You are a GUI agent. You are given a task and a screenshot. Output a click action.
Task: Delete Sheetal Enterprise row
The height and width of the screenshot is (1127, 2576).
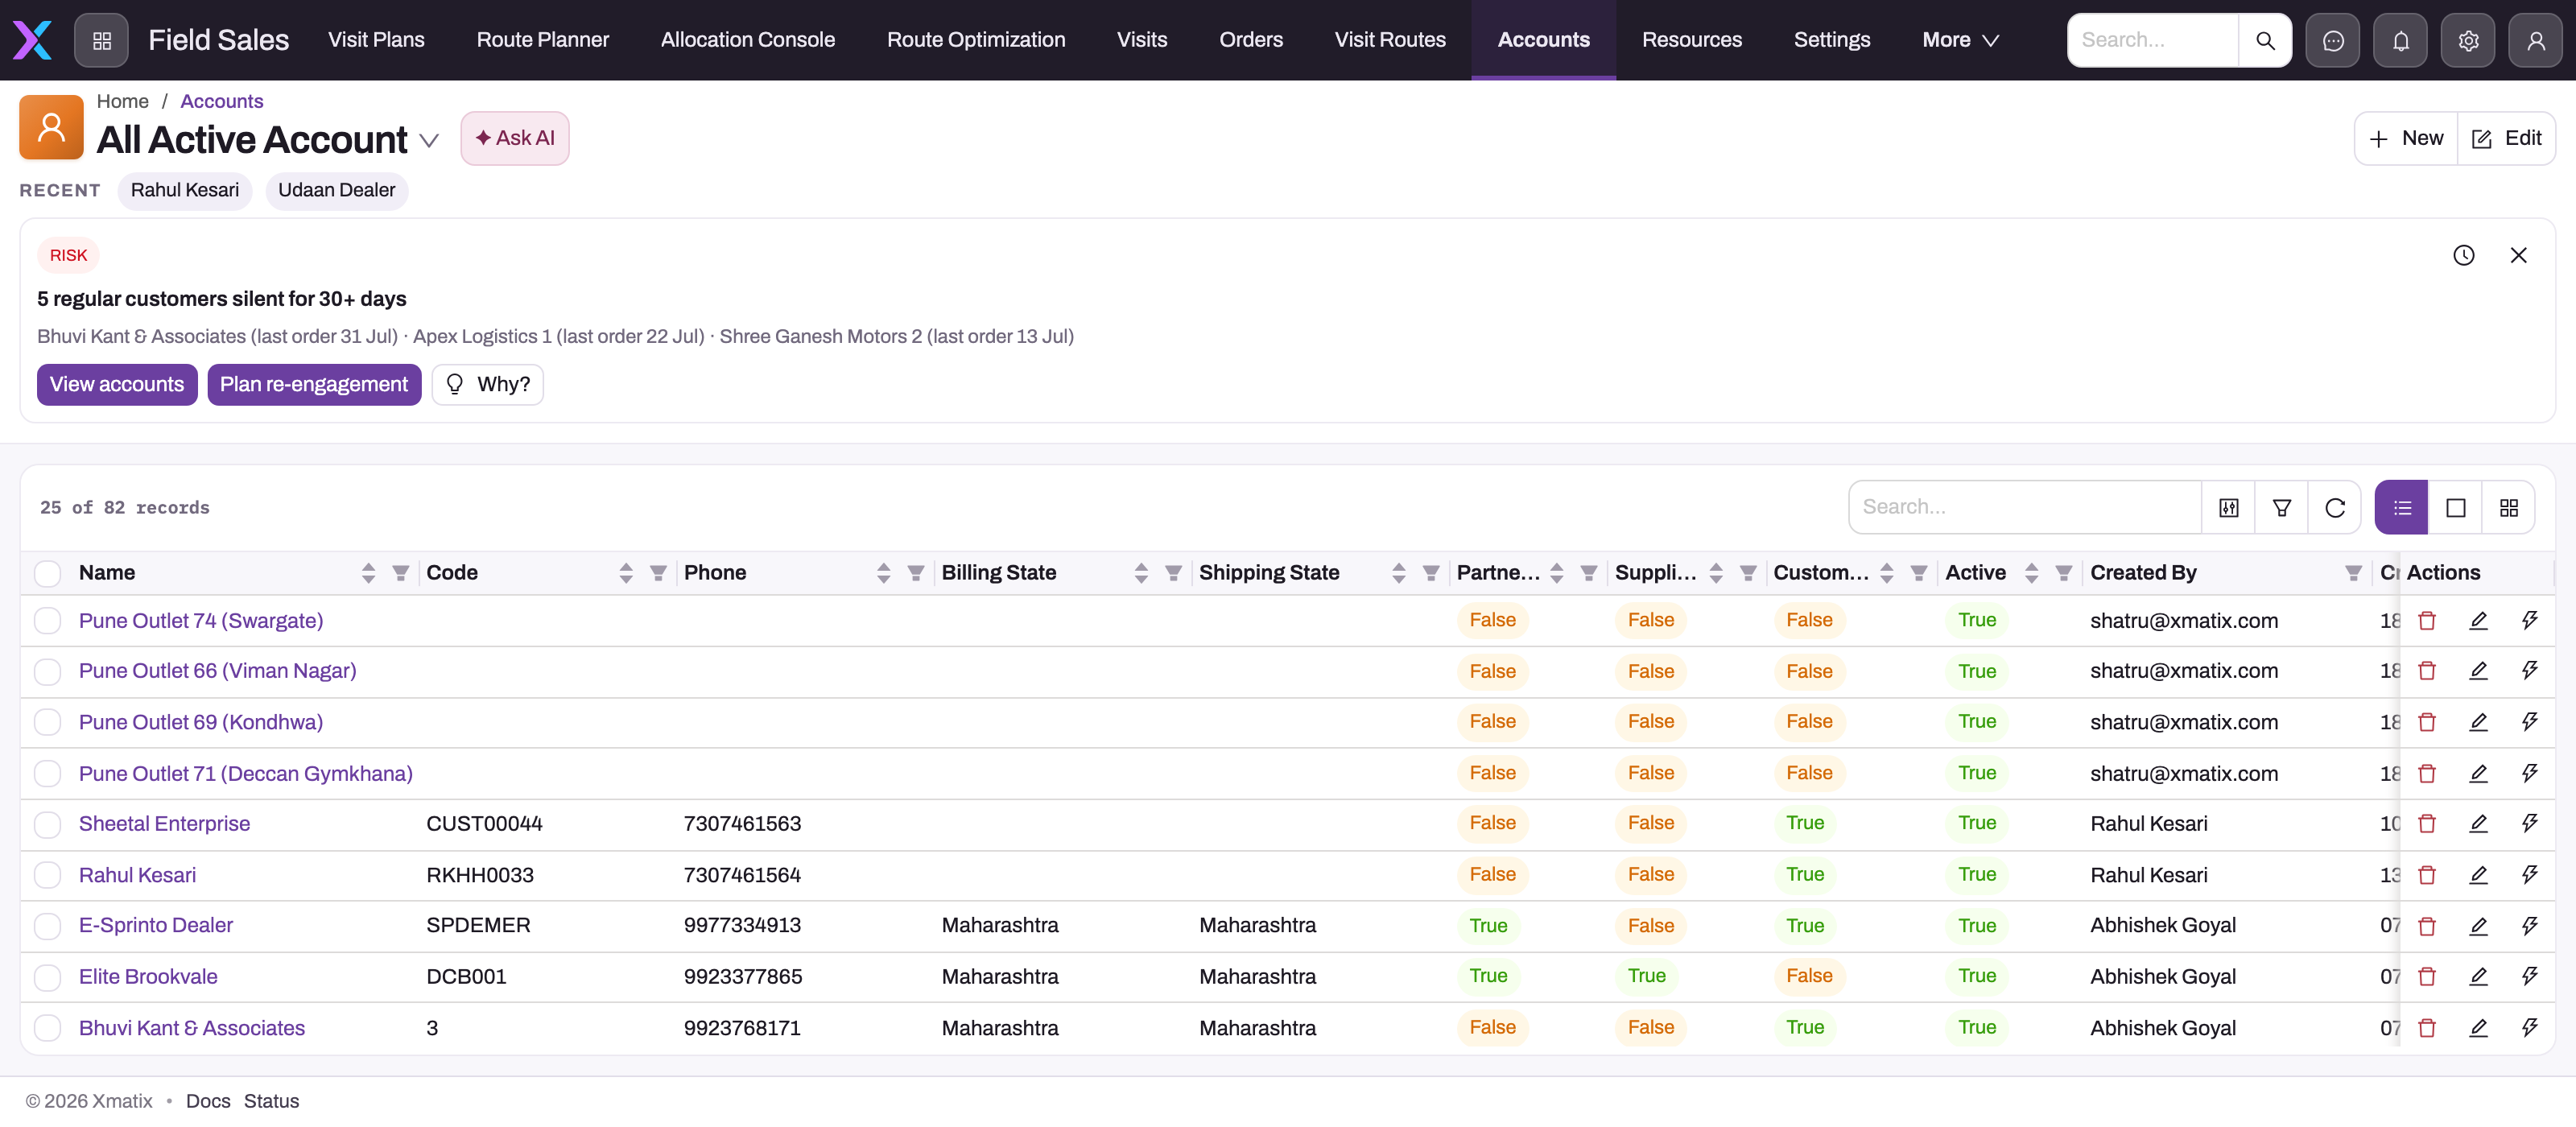tap(2427, 824)
